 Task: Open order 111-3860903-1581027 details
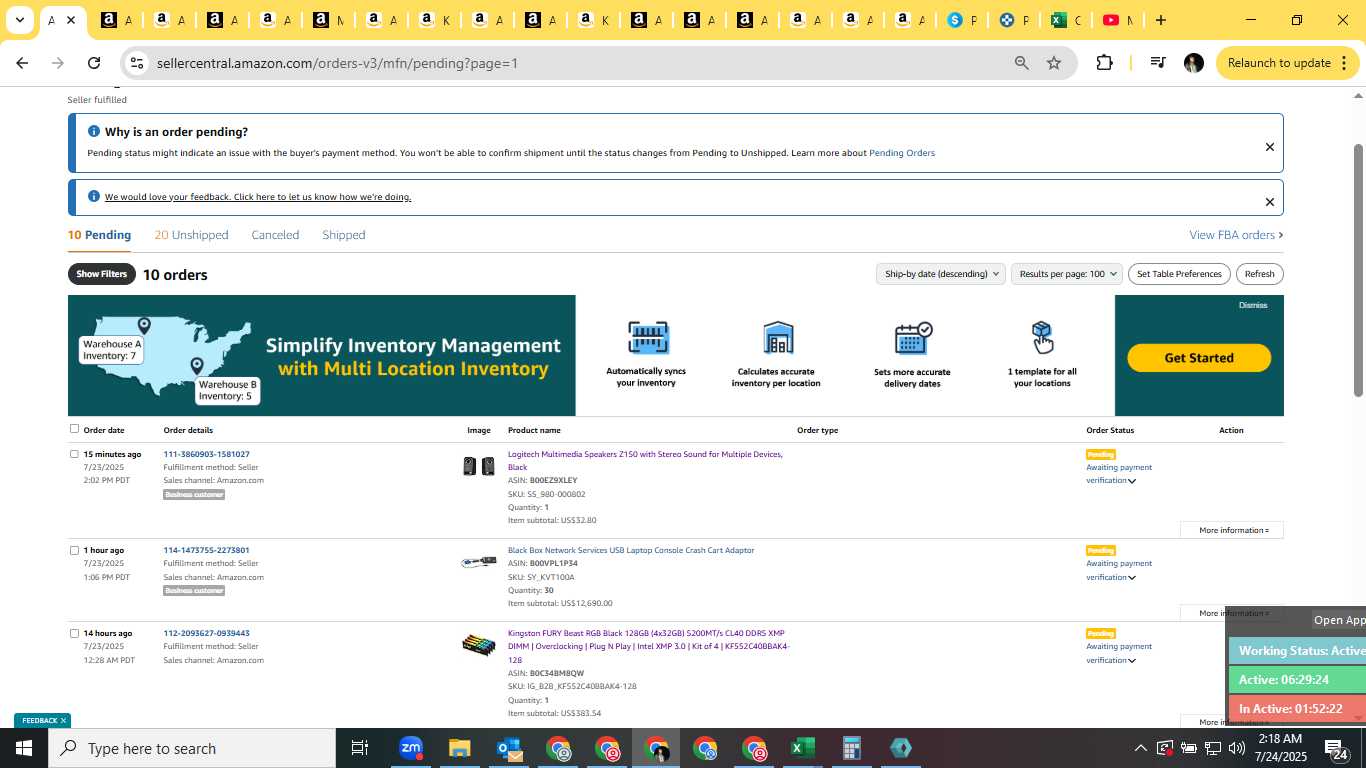tap(206, 454)
